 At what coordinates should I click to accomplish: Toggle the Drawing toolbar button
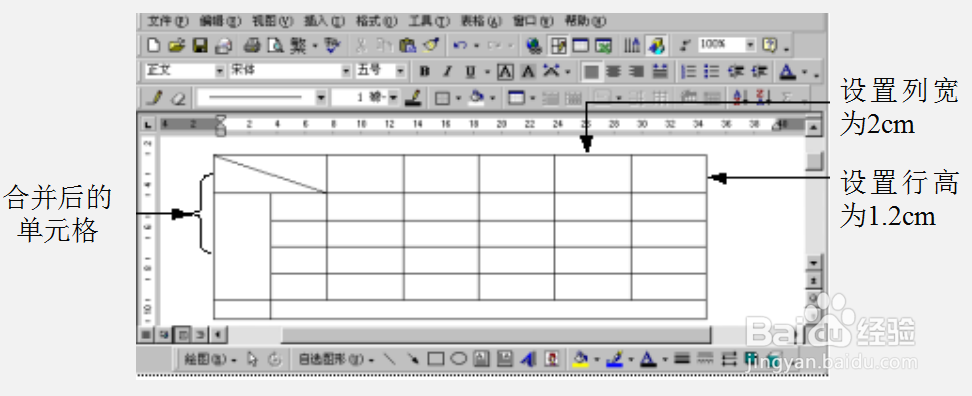656,45
